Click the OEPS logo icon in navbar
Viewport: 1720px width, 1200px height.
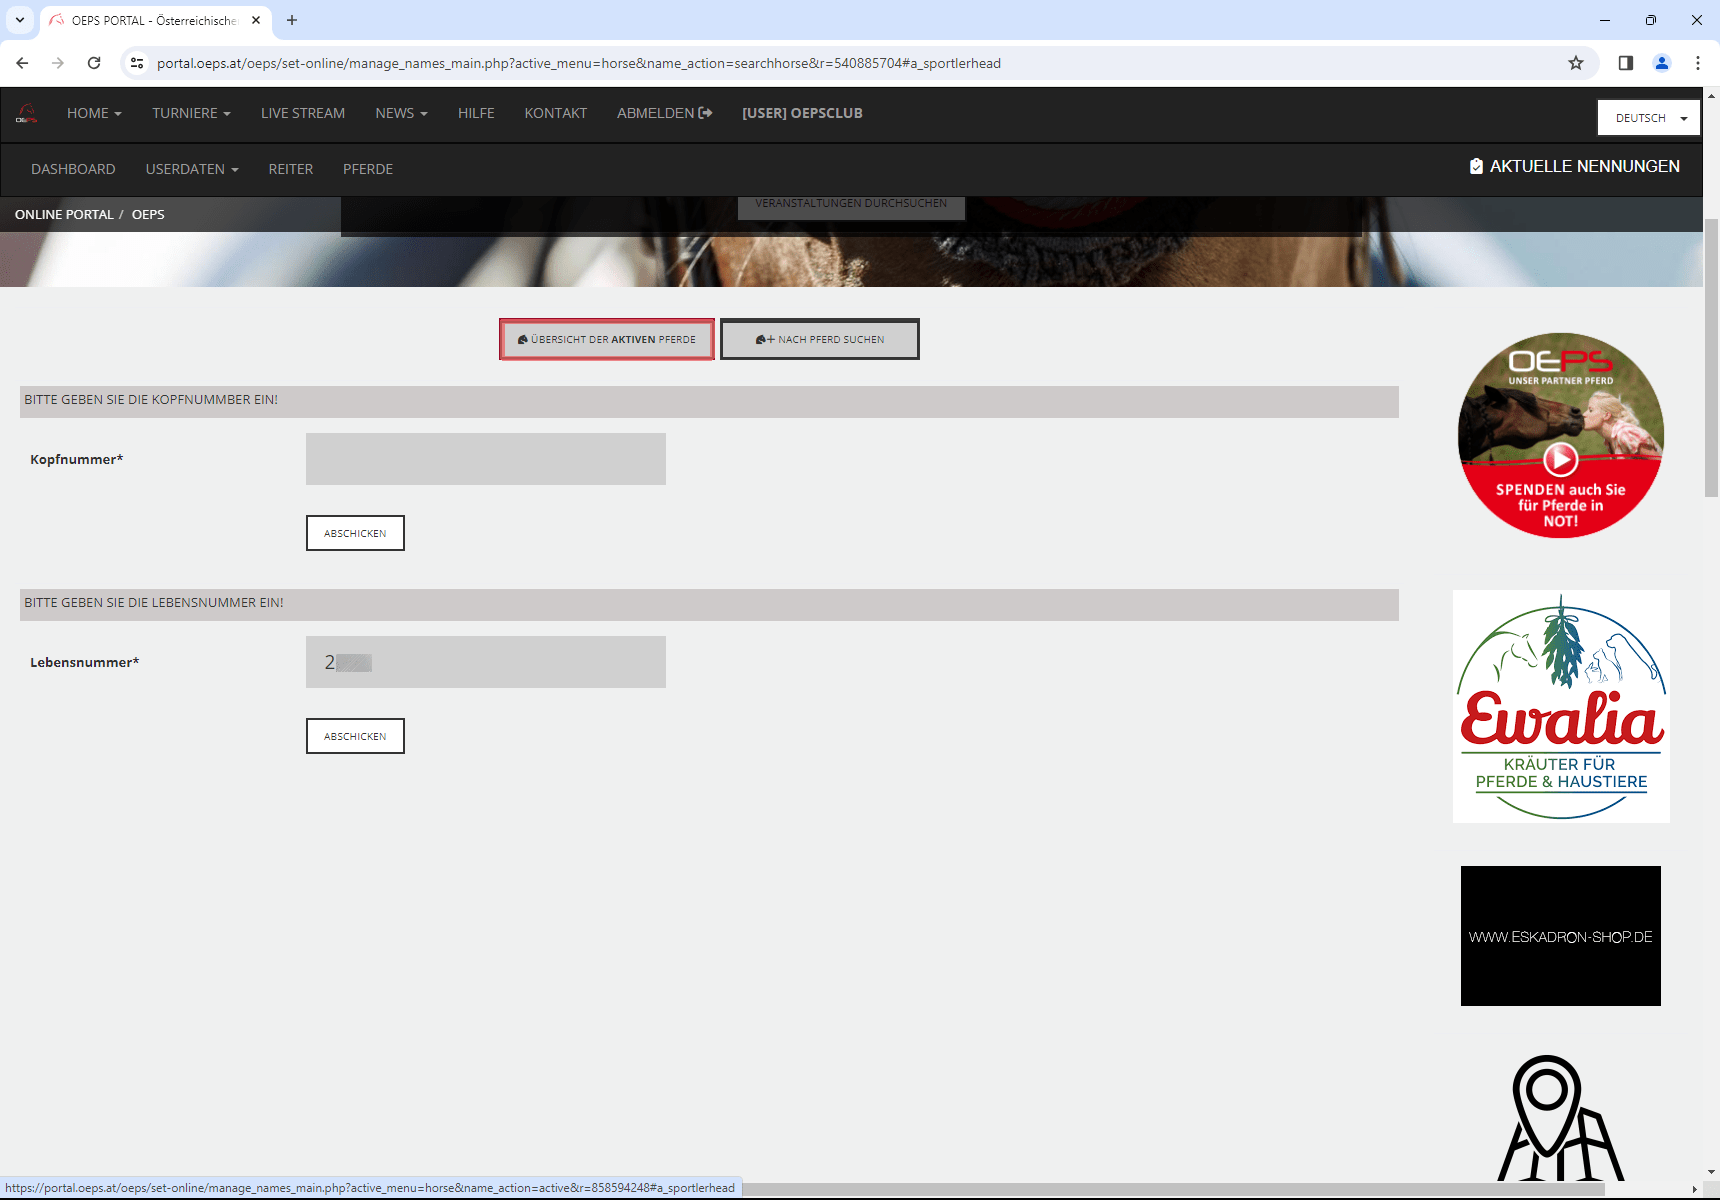pos(27,114)
